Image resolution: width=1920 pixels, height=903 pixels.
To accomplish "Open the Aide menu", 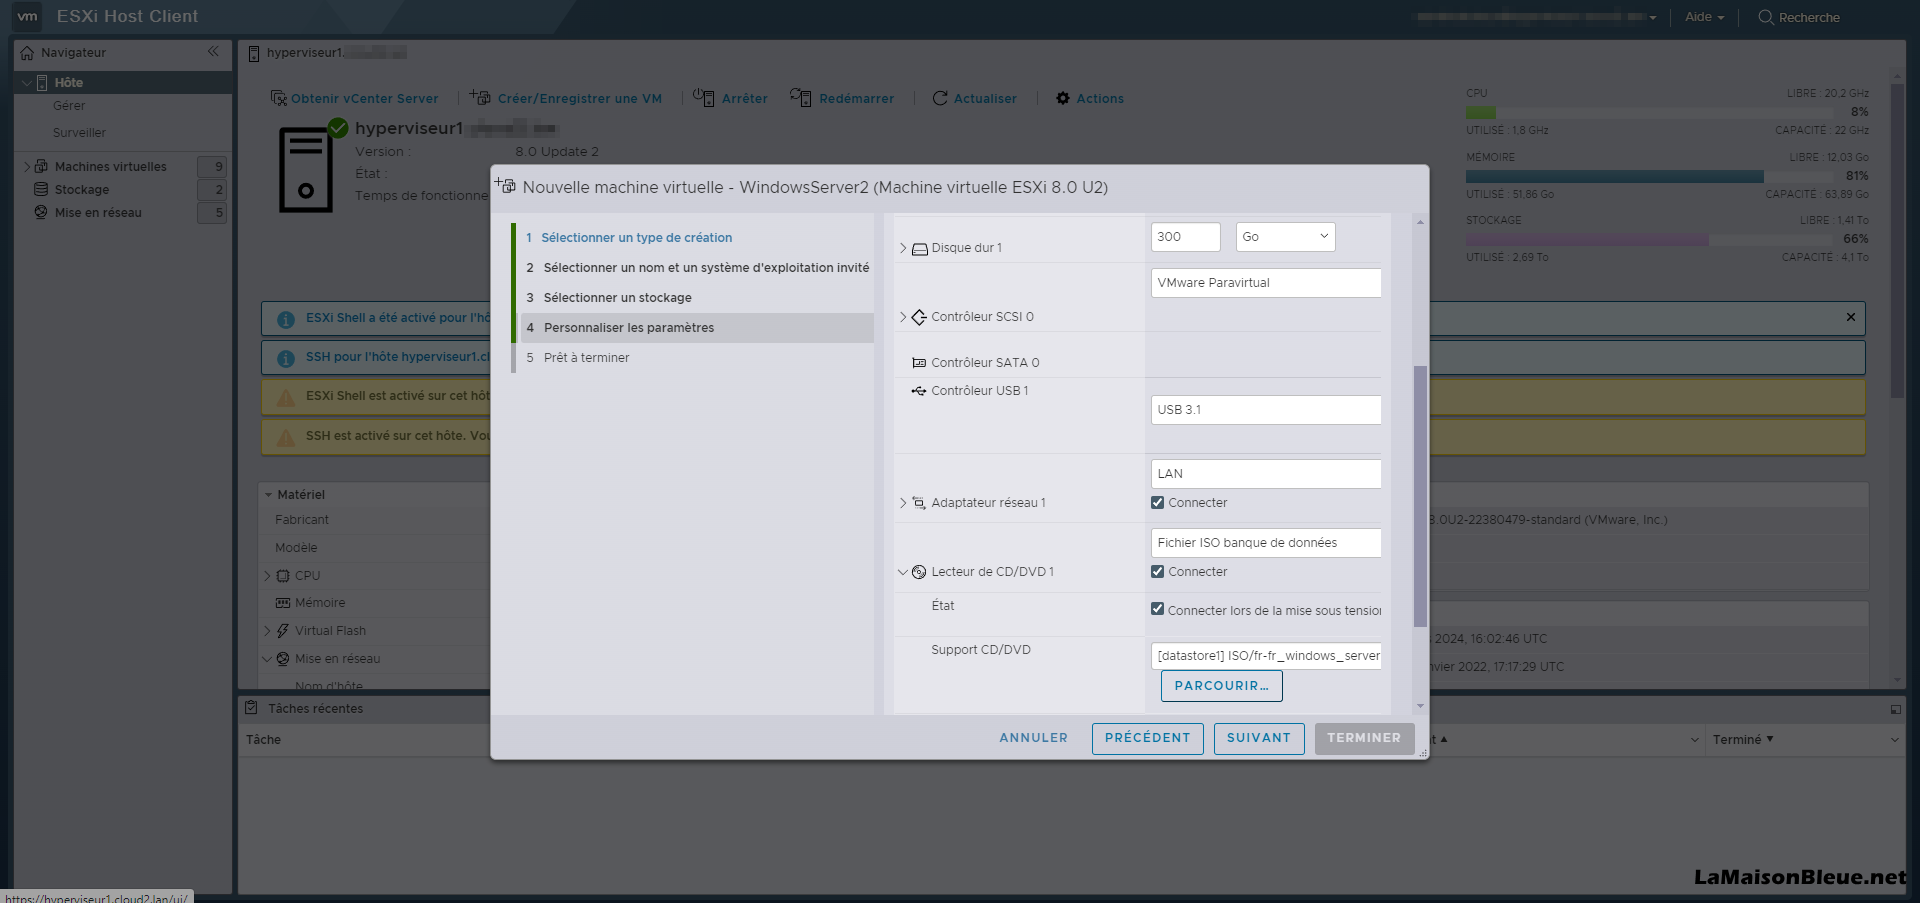I will click(x=1704, y=17).
